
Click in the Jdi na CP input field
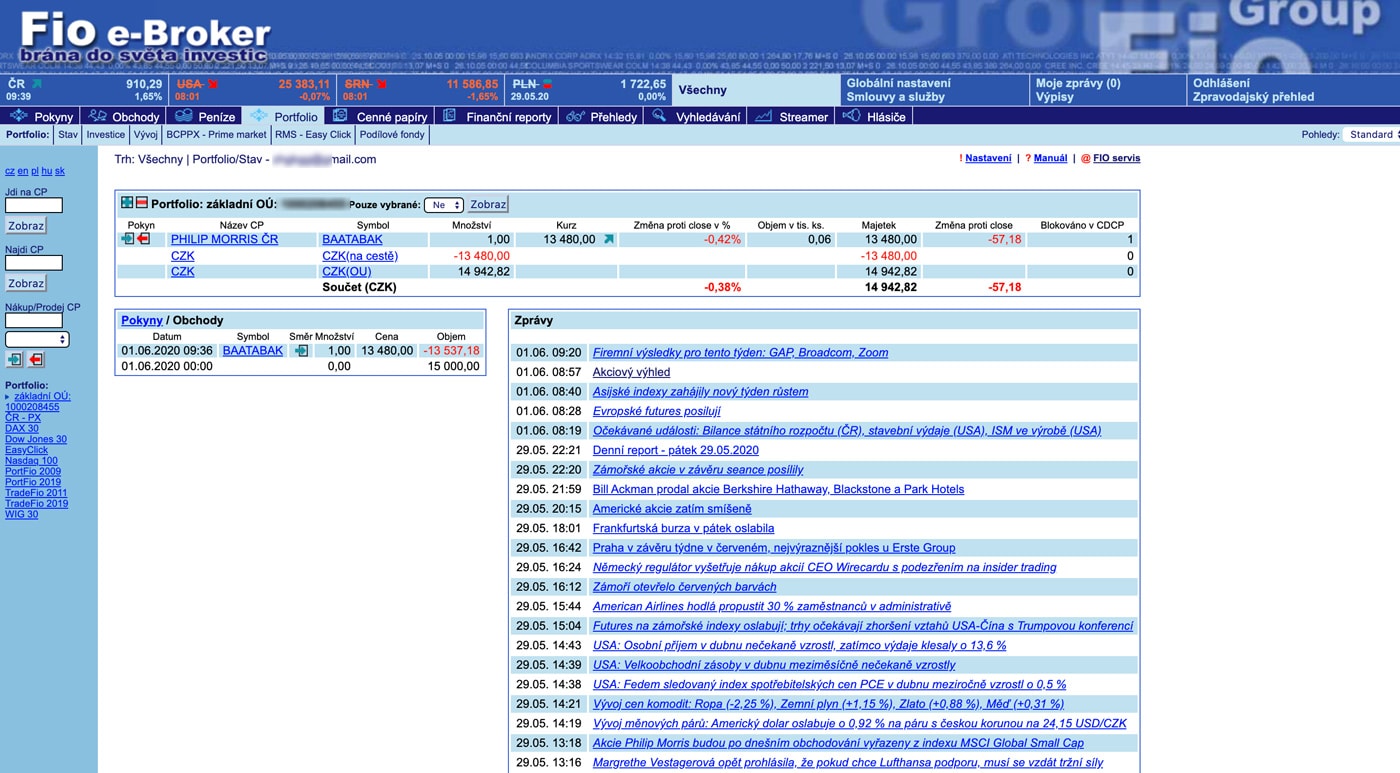coord(34,205)
